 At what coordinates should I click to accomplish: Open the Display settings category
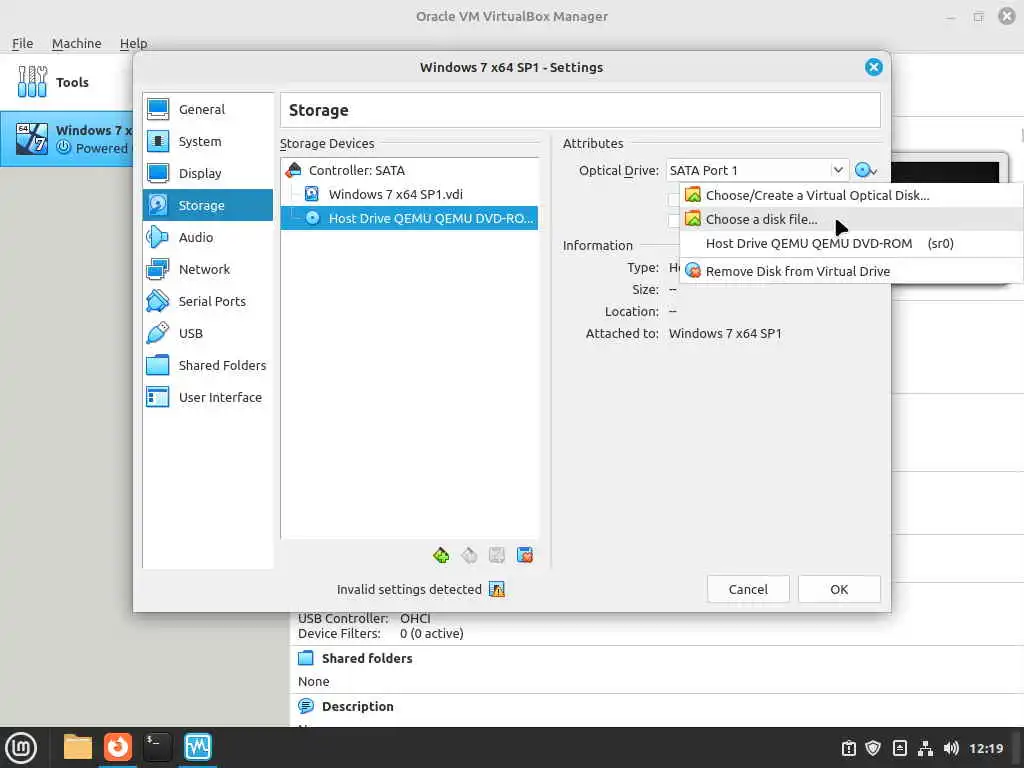tap(208, 173)
